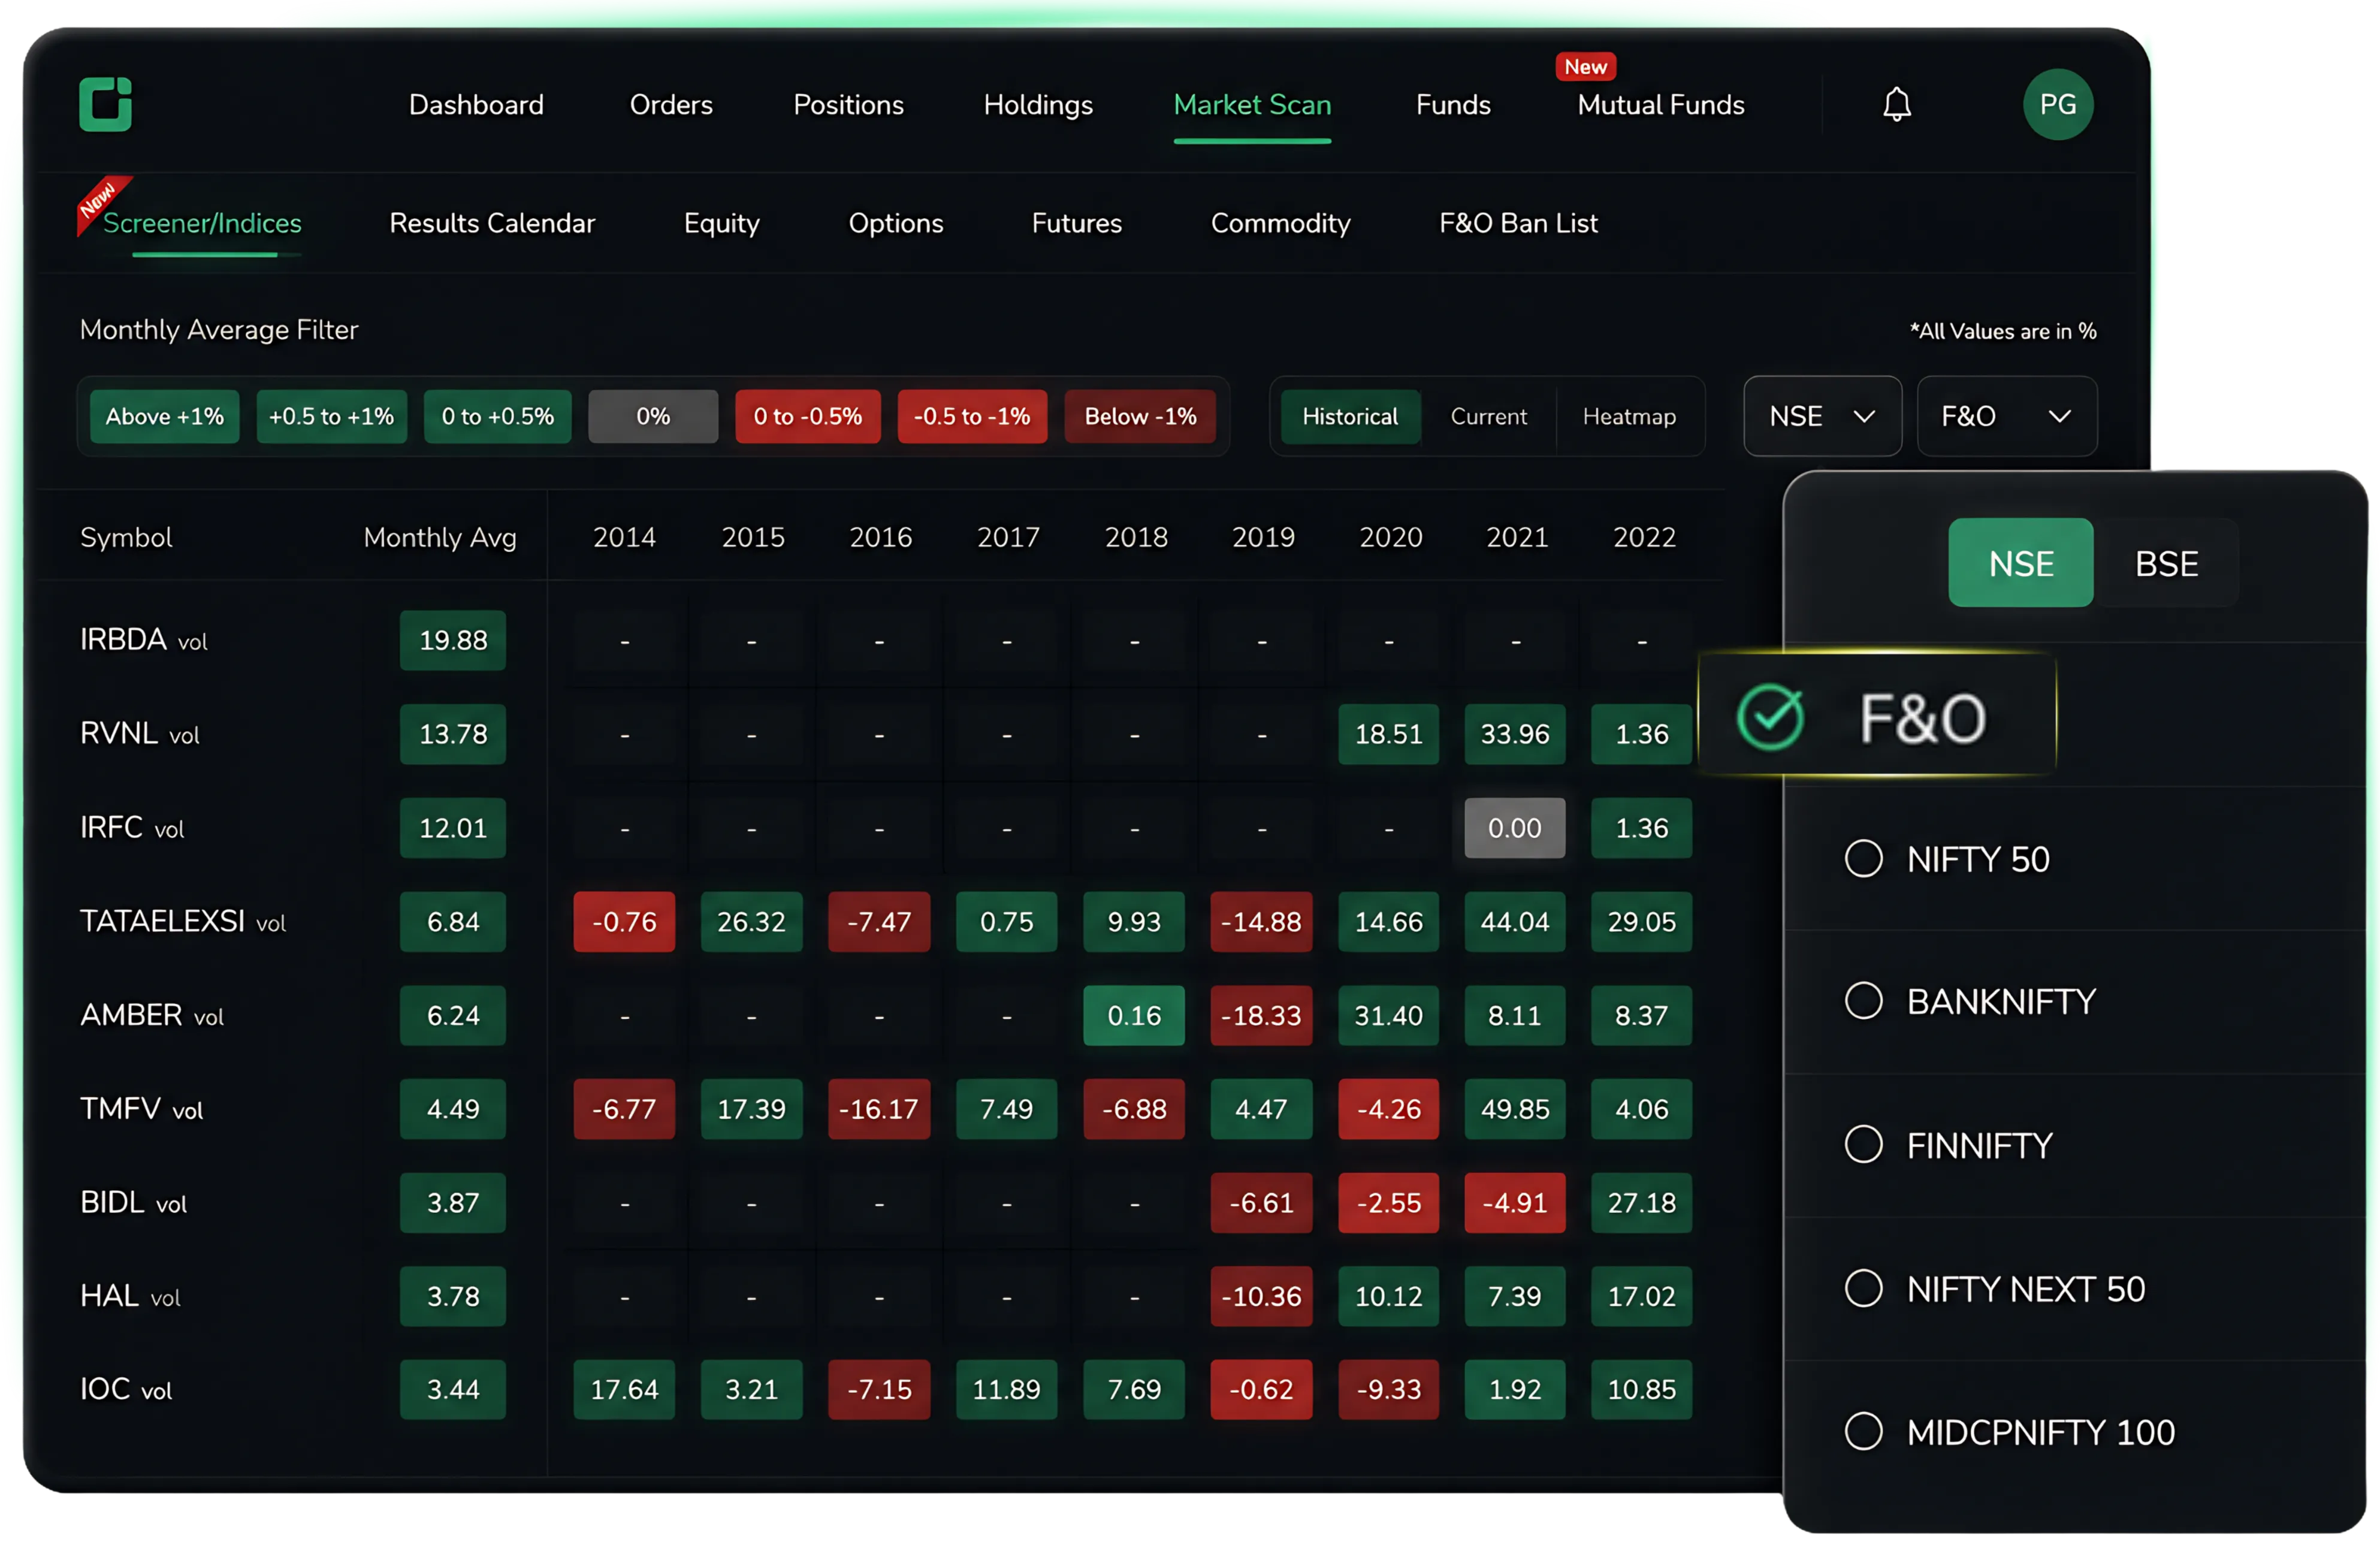Click the 2019 column header

1263,537
